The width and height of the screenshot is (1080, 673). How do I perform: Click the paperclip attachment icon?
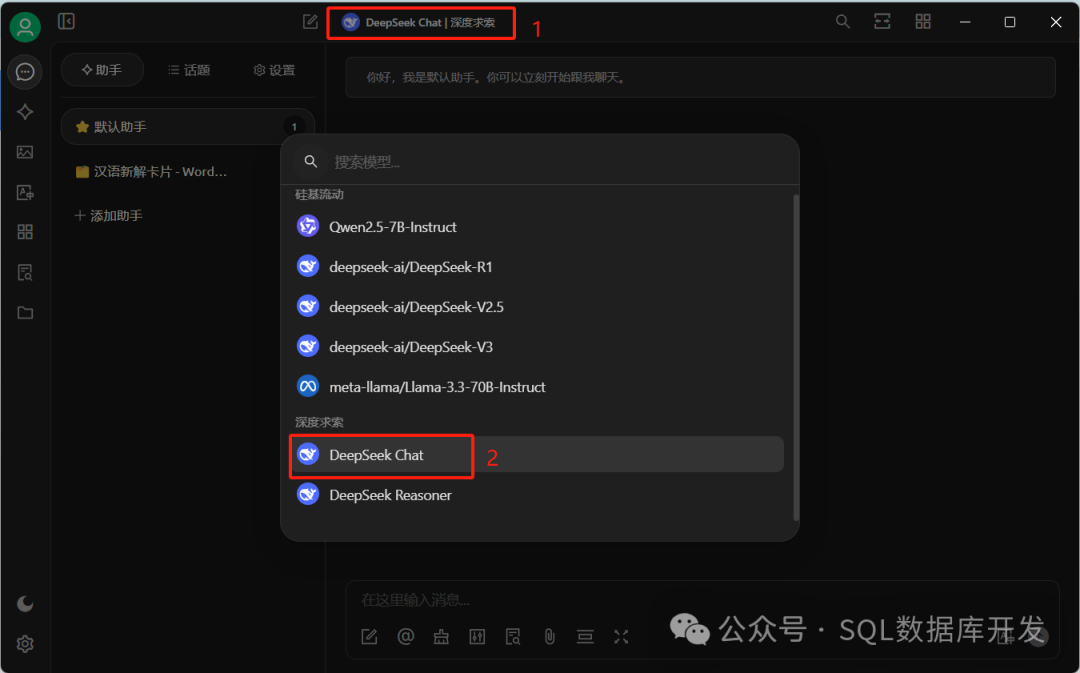point(549,636)
